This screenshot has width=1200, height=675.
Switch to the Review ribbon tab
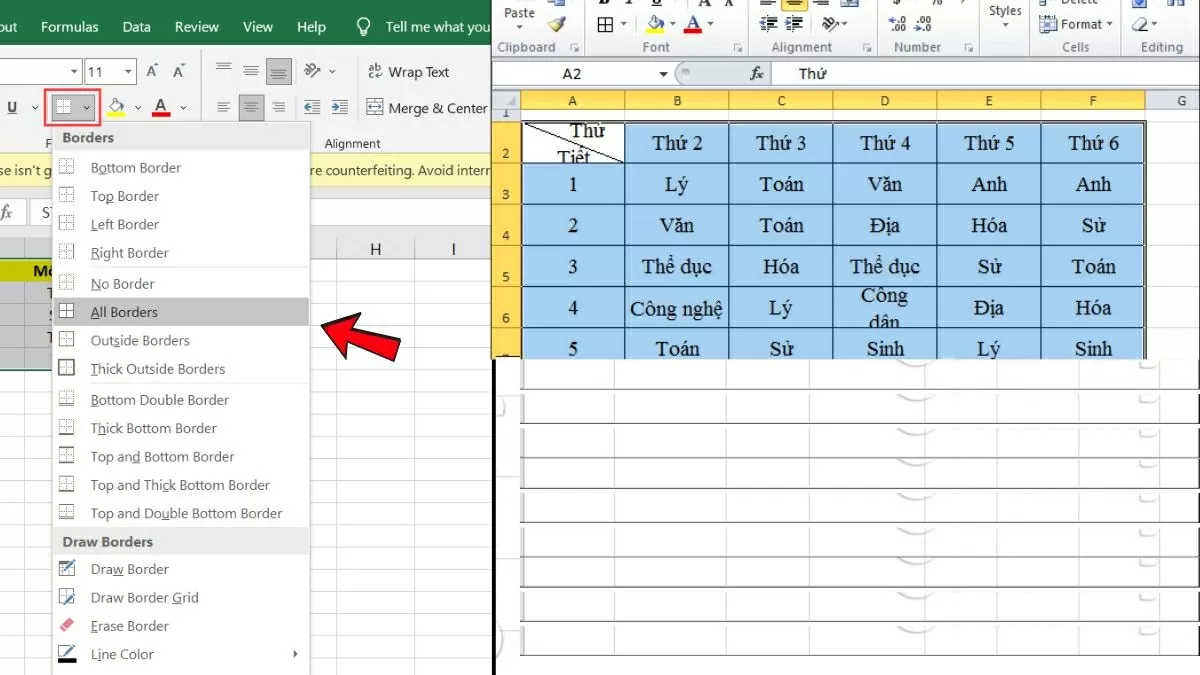pos(197,27)
